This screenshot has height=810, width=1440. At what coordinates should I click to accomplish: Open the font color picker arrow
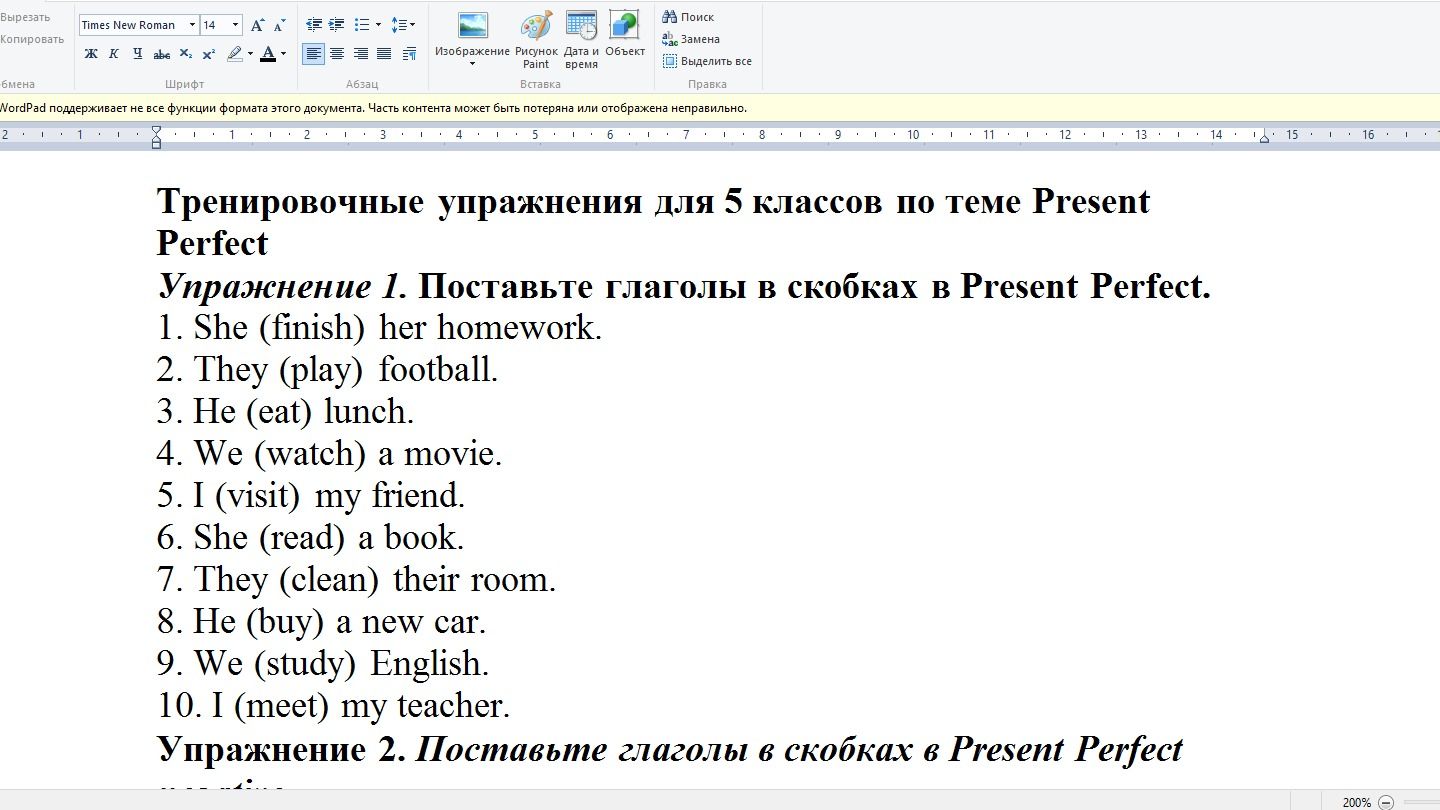283,54
